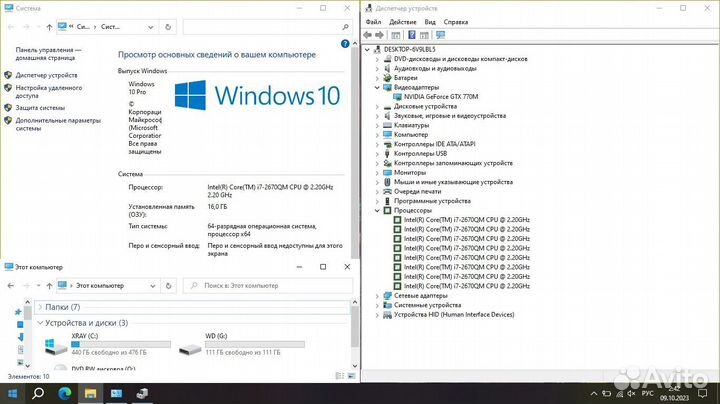Screen dimensions: 720x404
Task: Click the WD (G:) drive icon
Action: (190, 350)
